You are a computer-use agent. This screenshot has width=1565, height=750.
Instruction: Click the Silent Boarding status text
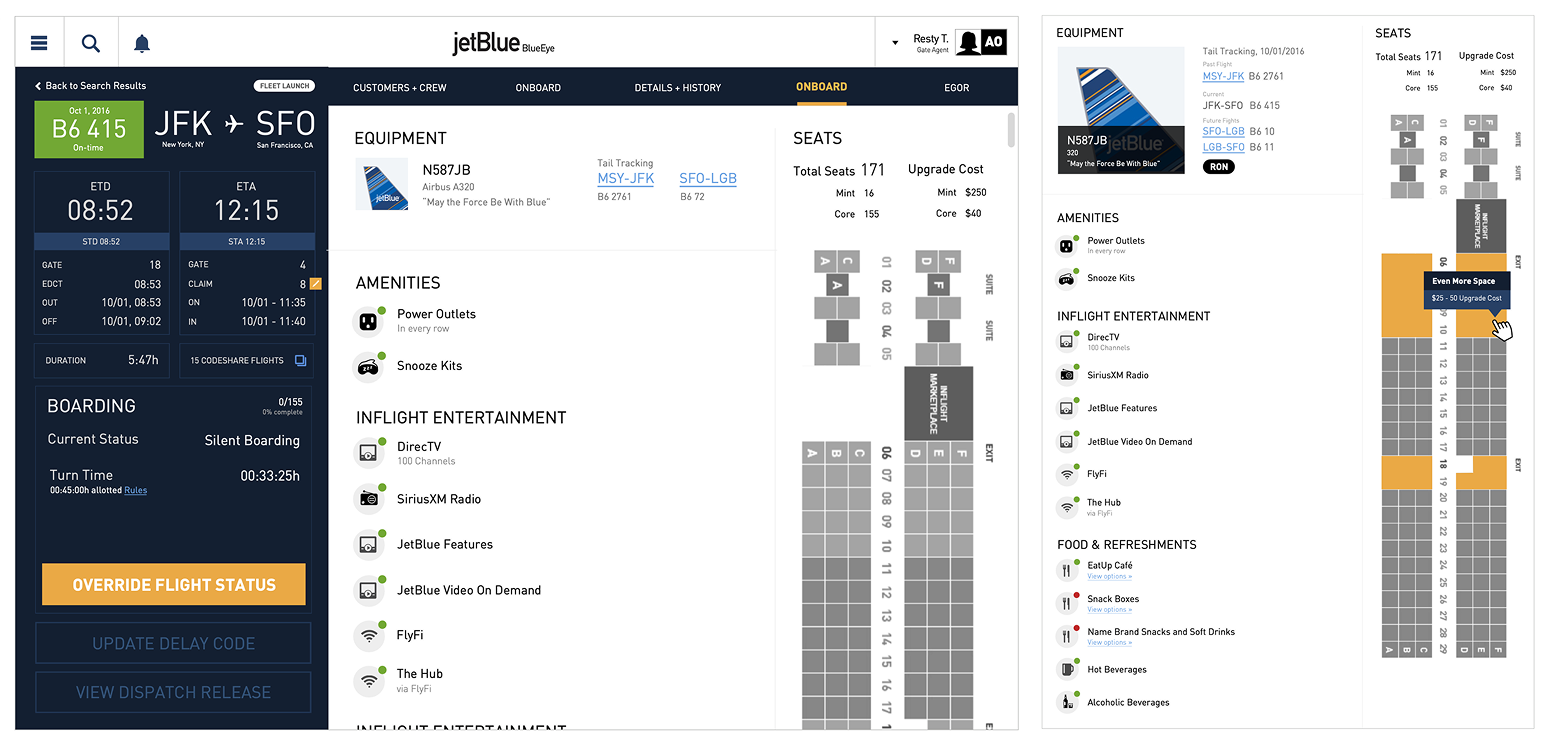pos(252,441)
